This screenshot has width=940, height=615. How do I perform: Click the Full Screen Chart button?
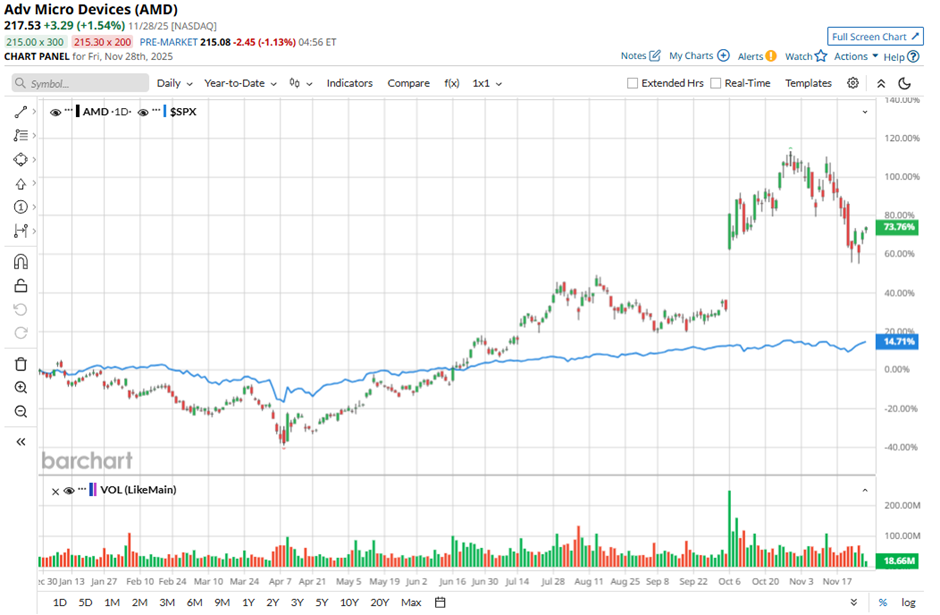tap(875, 36)
